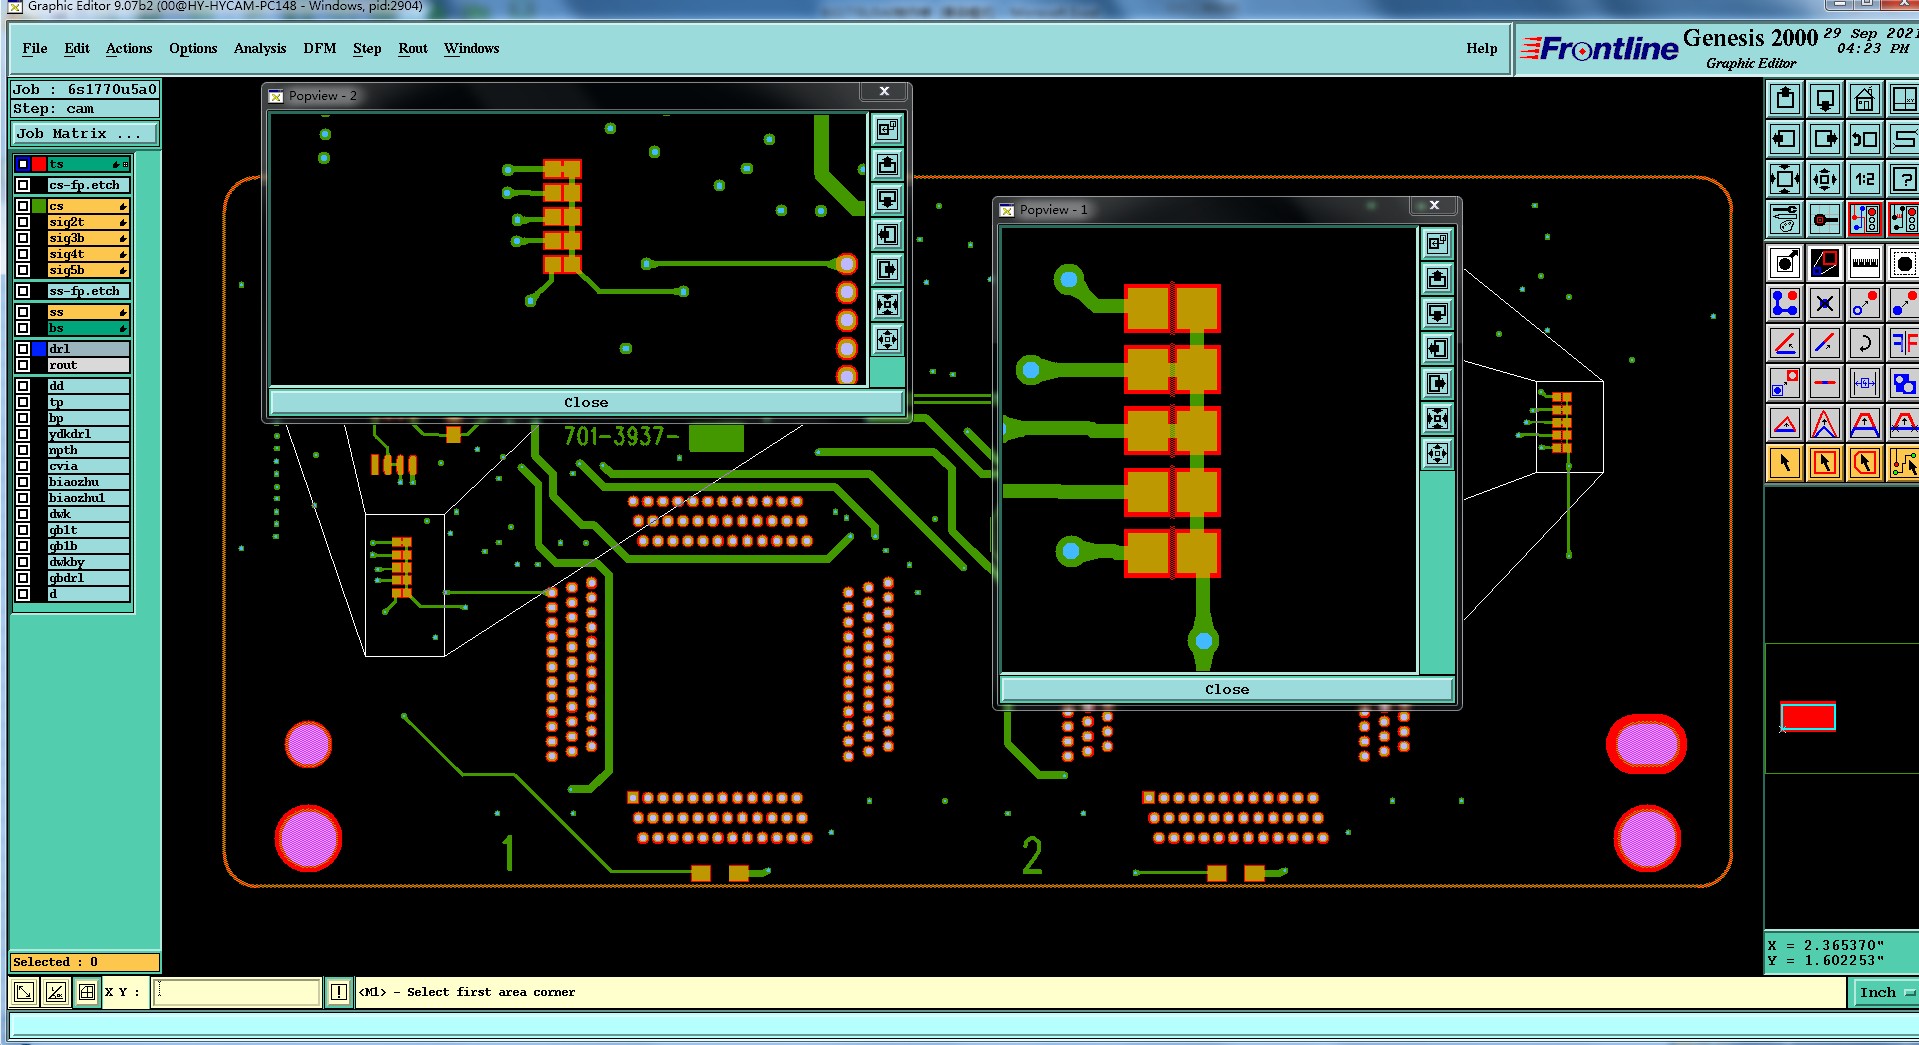Viewport: 1919px width, 1045px height.
Task: Open the File menu
Action: tap(35, 48)
